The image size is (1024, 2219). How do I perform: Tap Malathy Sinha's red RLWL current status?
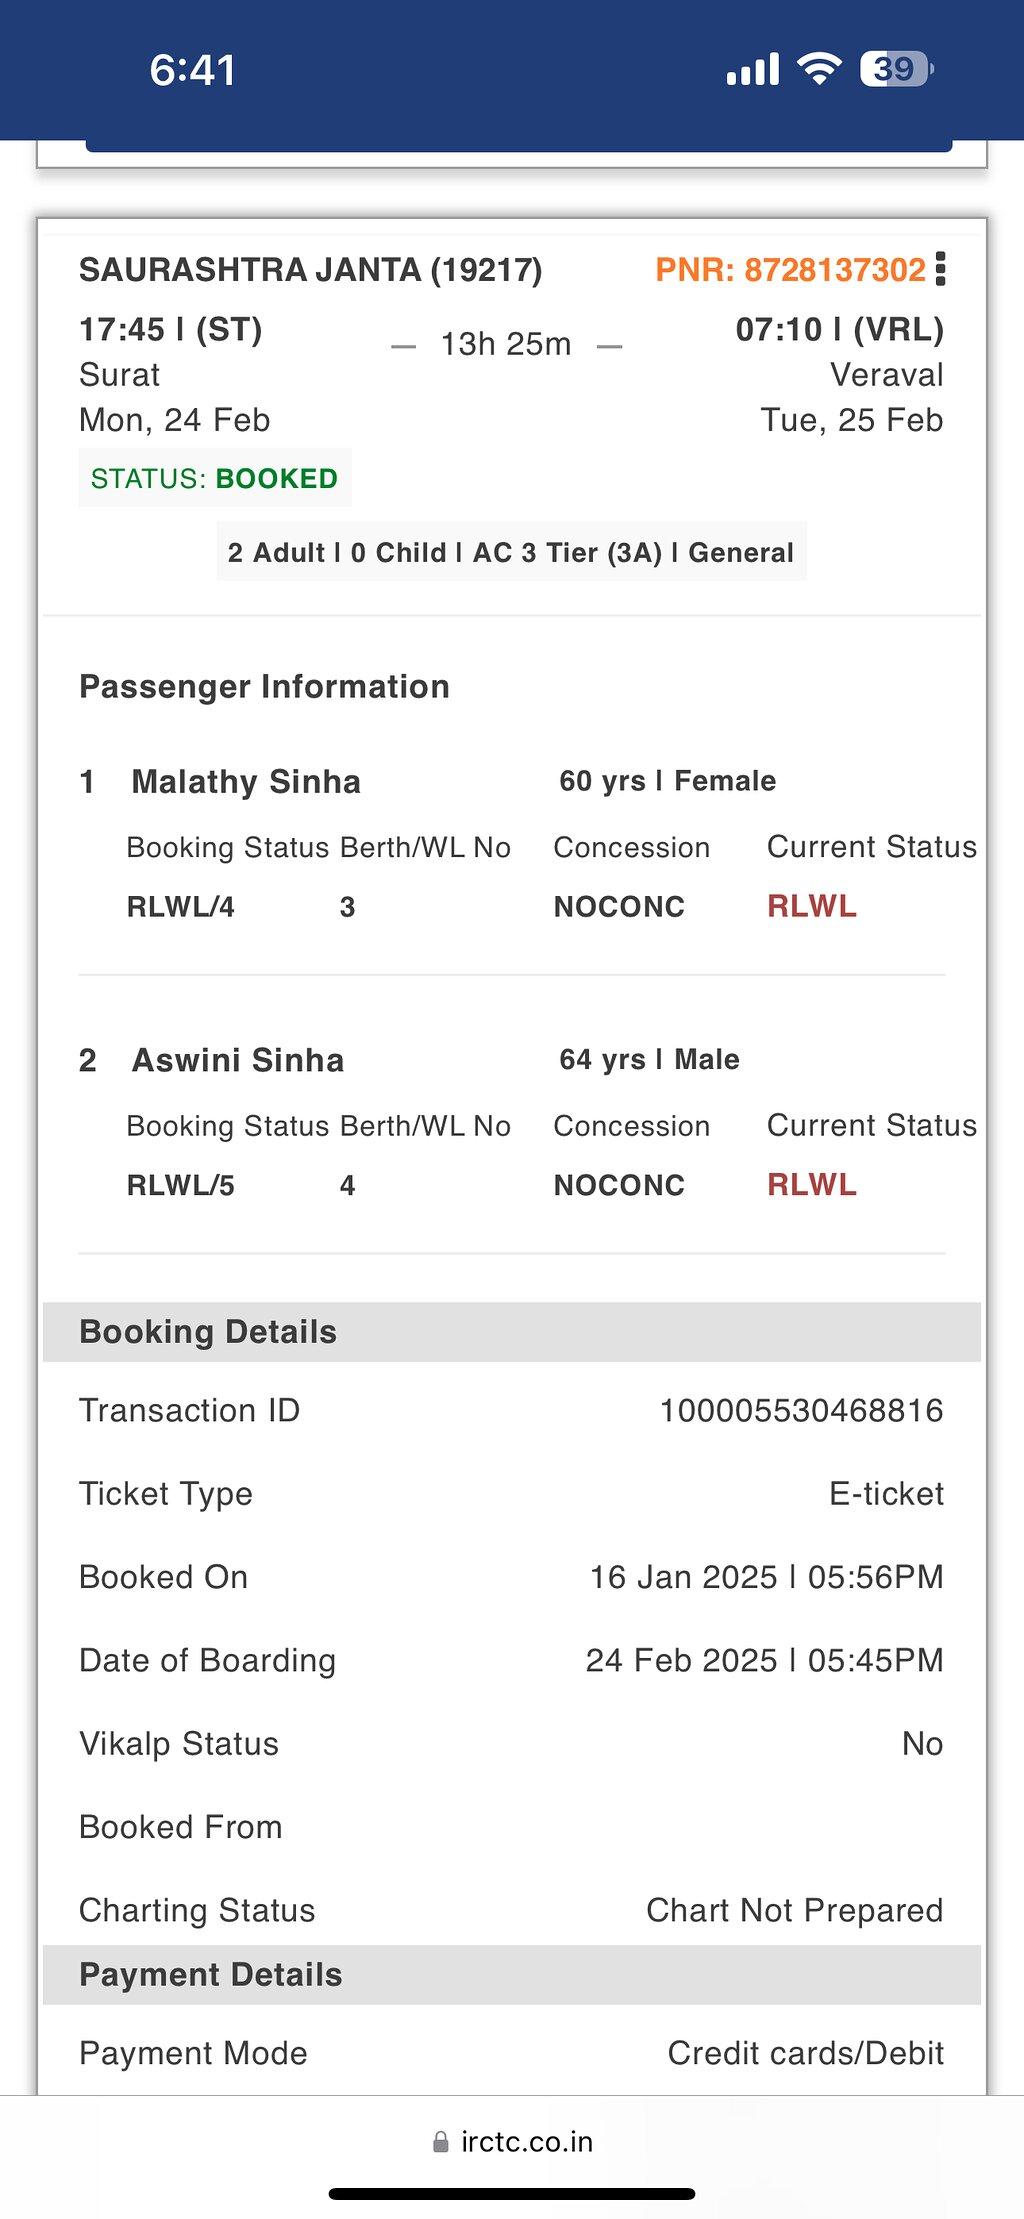click(812, 906)
